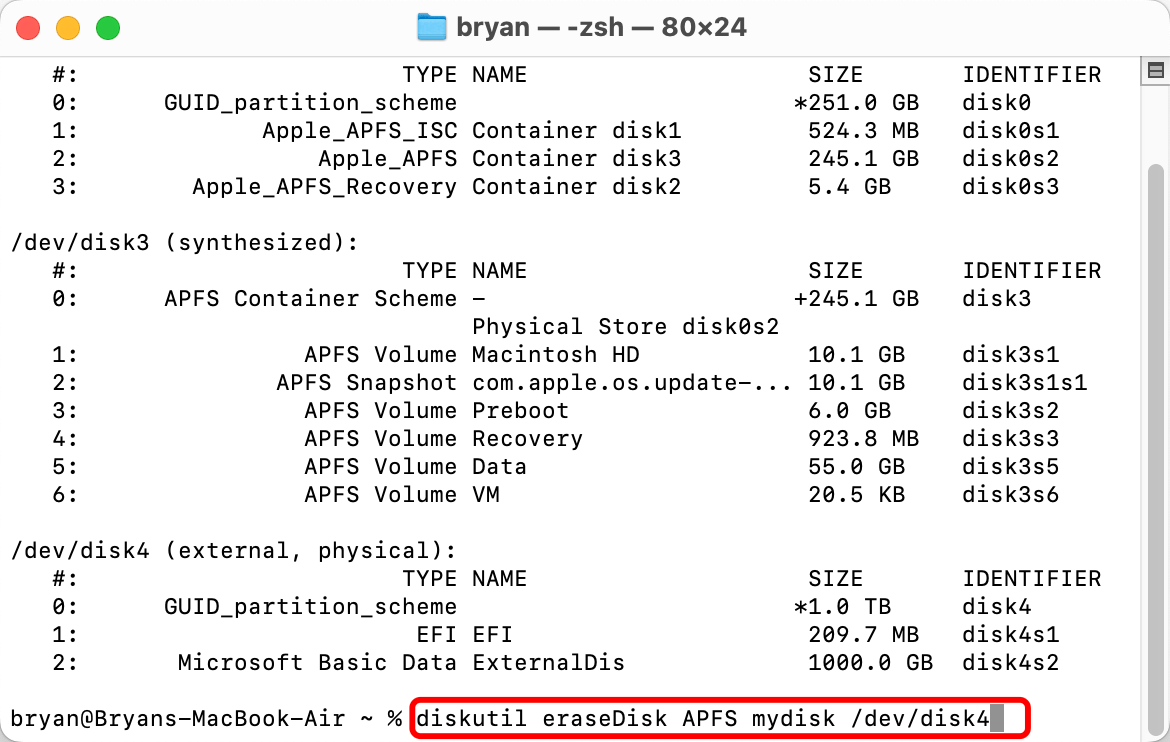
Task: Click the green full-screen button
Action: pos(108,28)
